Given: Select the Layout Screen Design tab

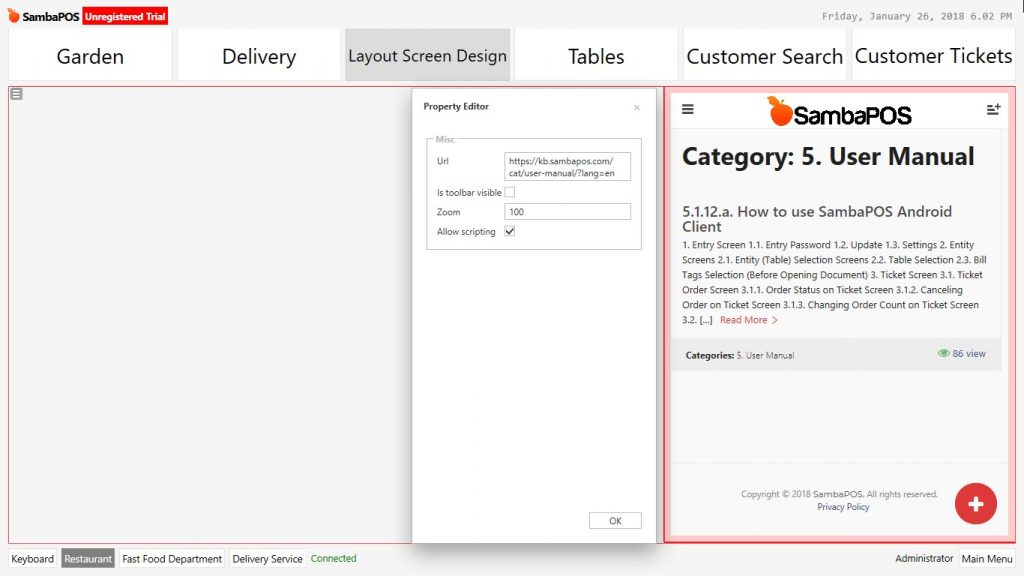Looking at the screenshot, I should 427,55.
